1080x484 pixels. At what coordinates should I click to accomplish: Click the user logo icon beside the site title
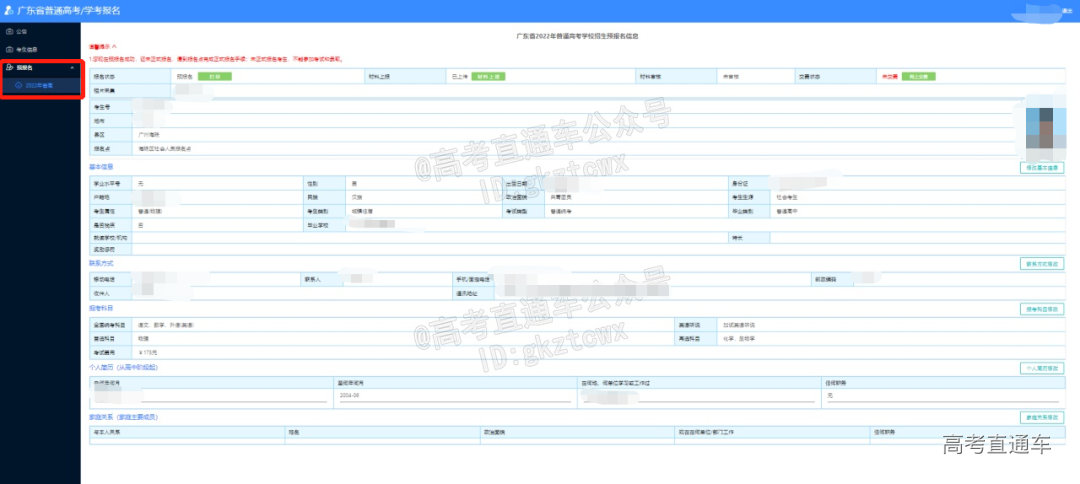[x=8, y=10]
